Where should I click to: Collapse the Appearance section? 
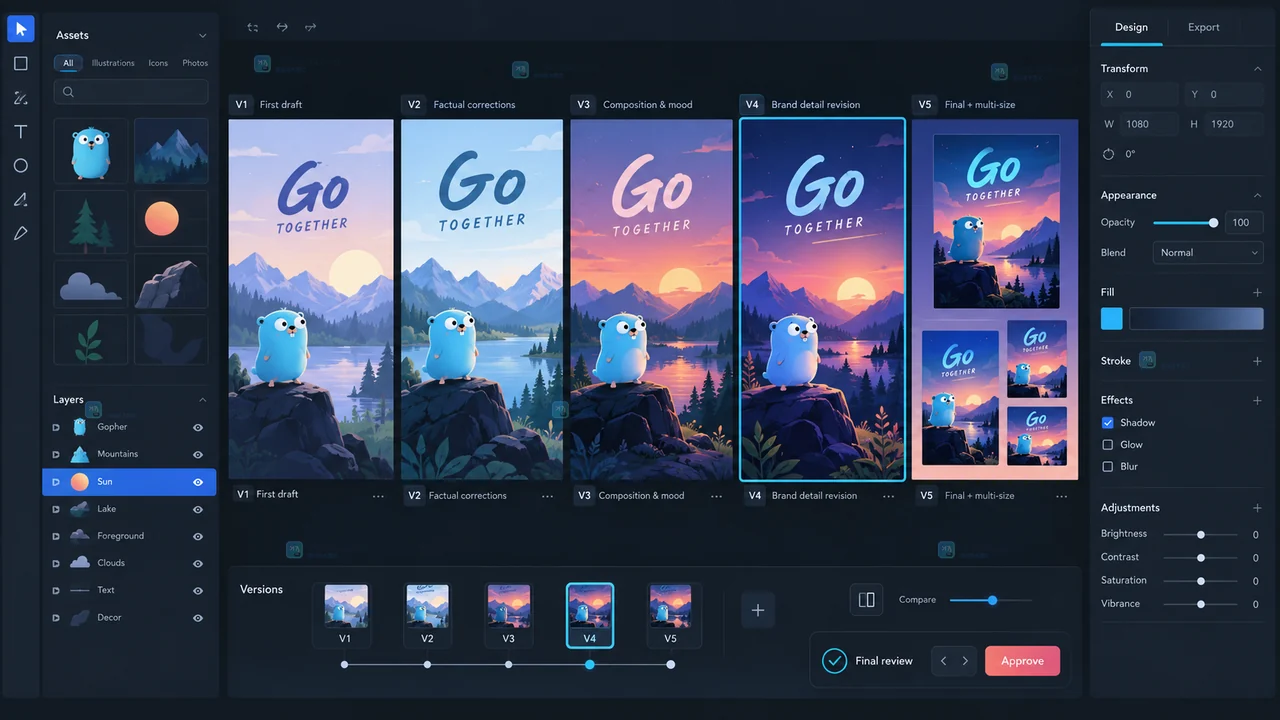pos(1257,196)
